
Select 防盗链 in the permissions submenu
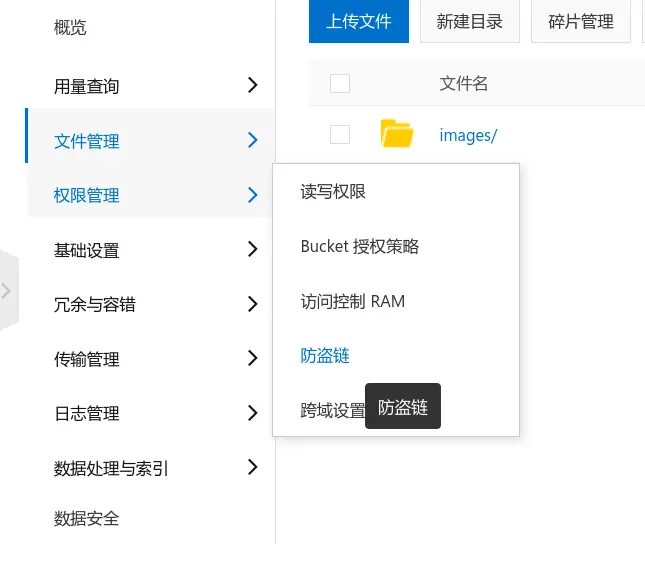tap(325, 356)
